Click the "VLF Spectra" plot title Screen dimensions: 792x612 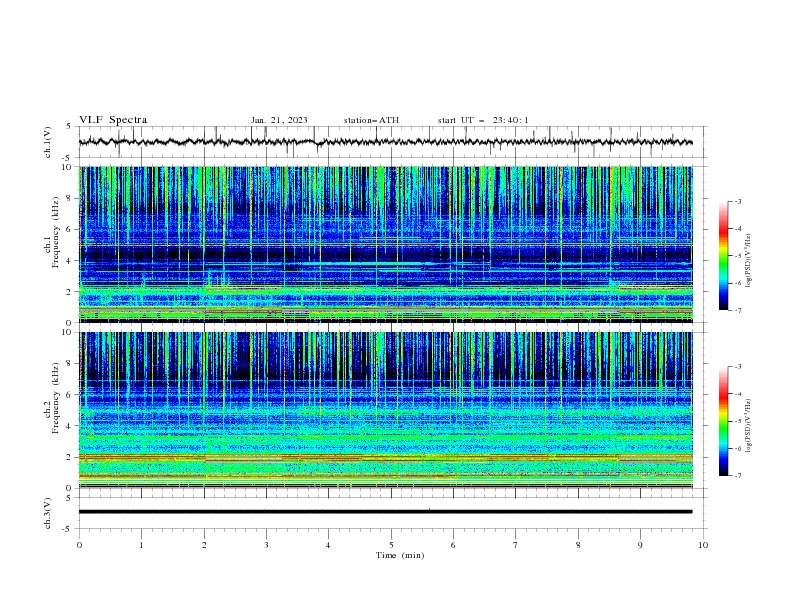click(113, 120)
